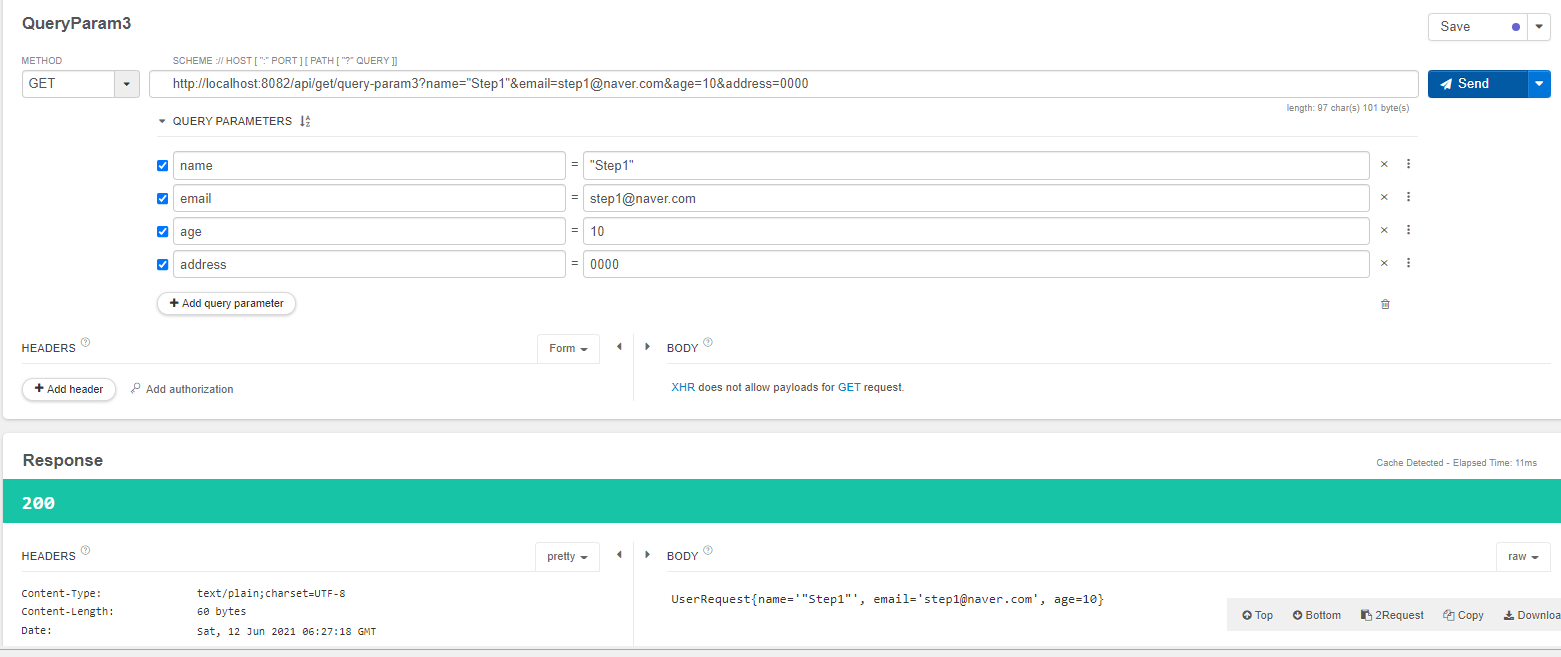The height and width of the screenshot is (657, 1561).
Task: Open more options for age parameter
Action: (x=1408, y=230)
